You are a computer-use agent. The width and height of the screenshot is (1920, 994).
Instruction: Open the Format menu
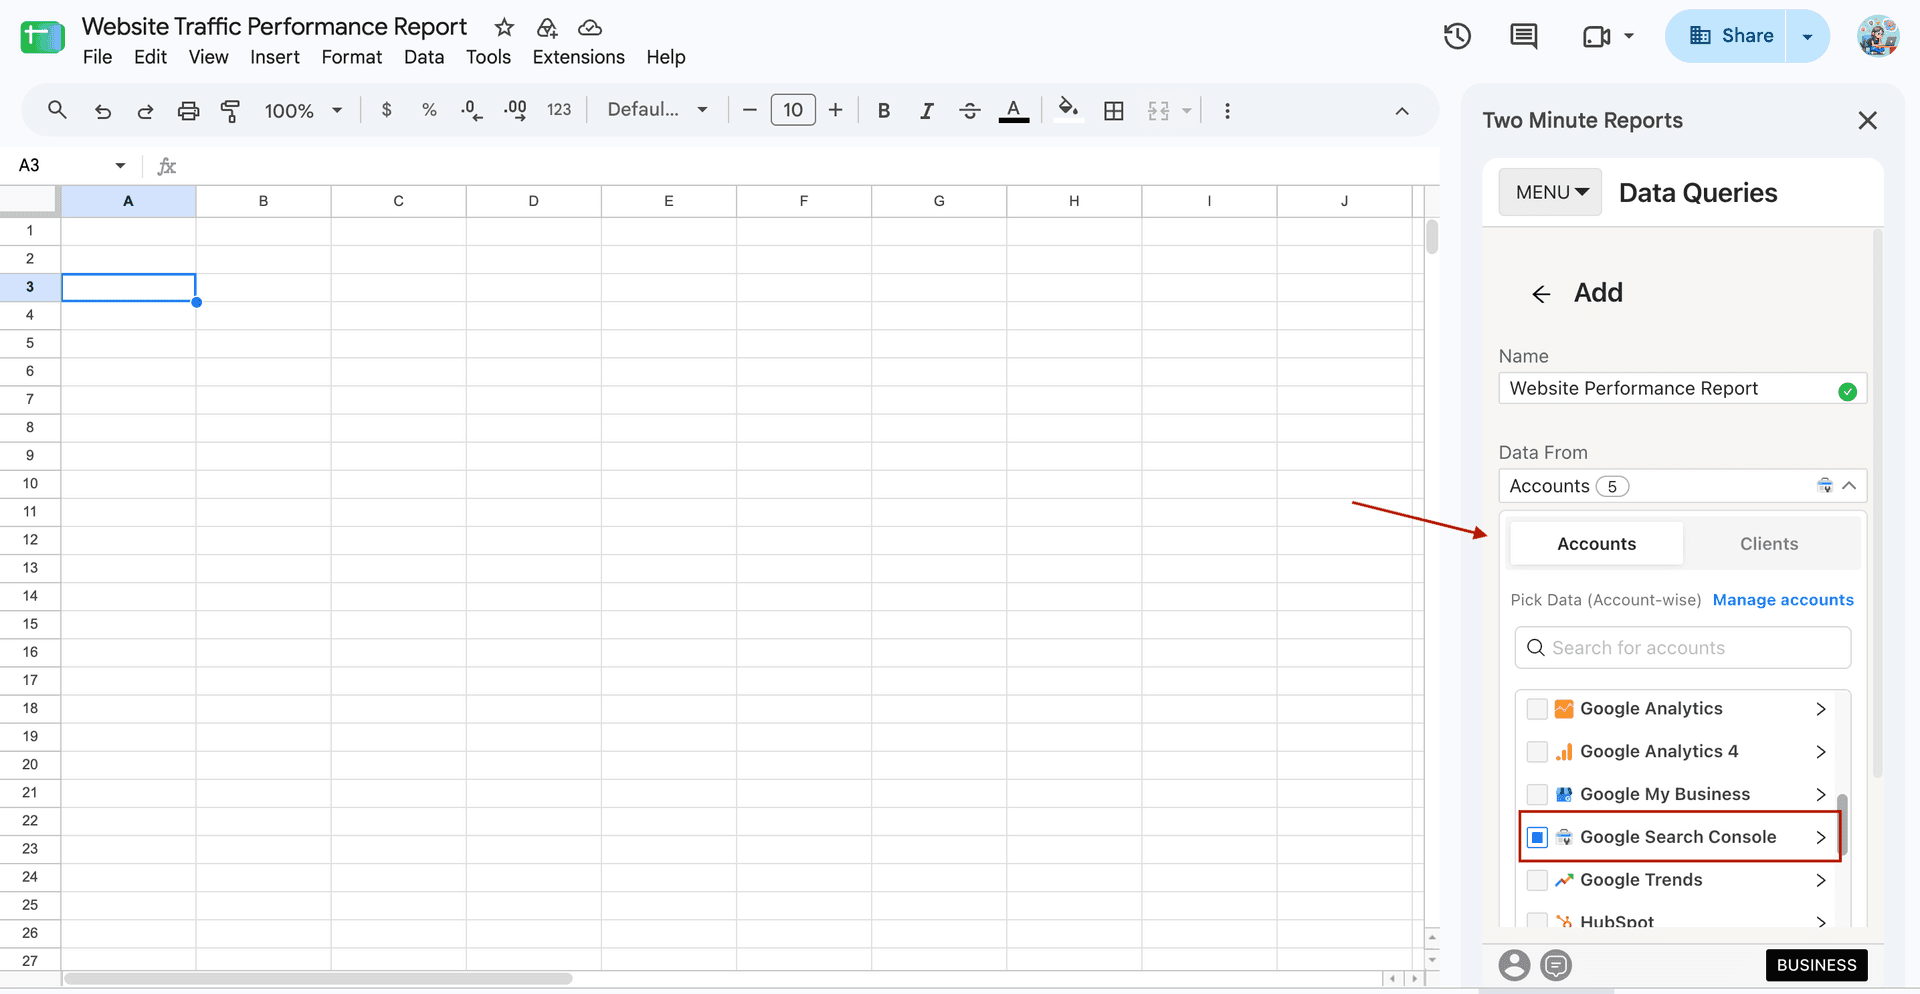pyautogui.click(x=351, y=57)
